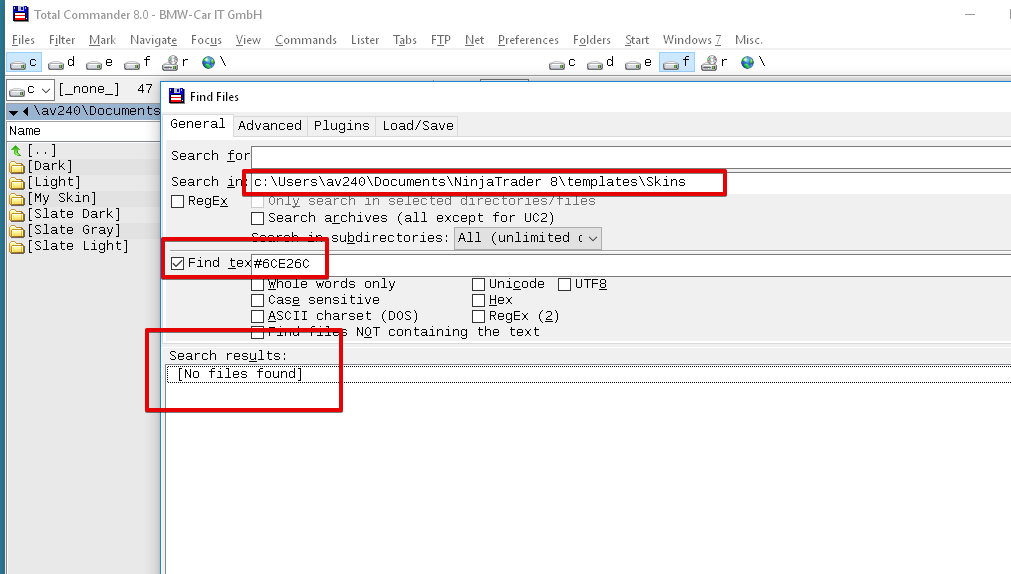Click the \av240\Documents path bar

point(84,111)
